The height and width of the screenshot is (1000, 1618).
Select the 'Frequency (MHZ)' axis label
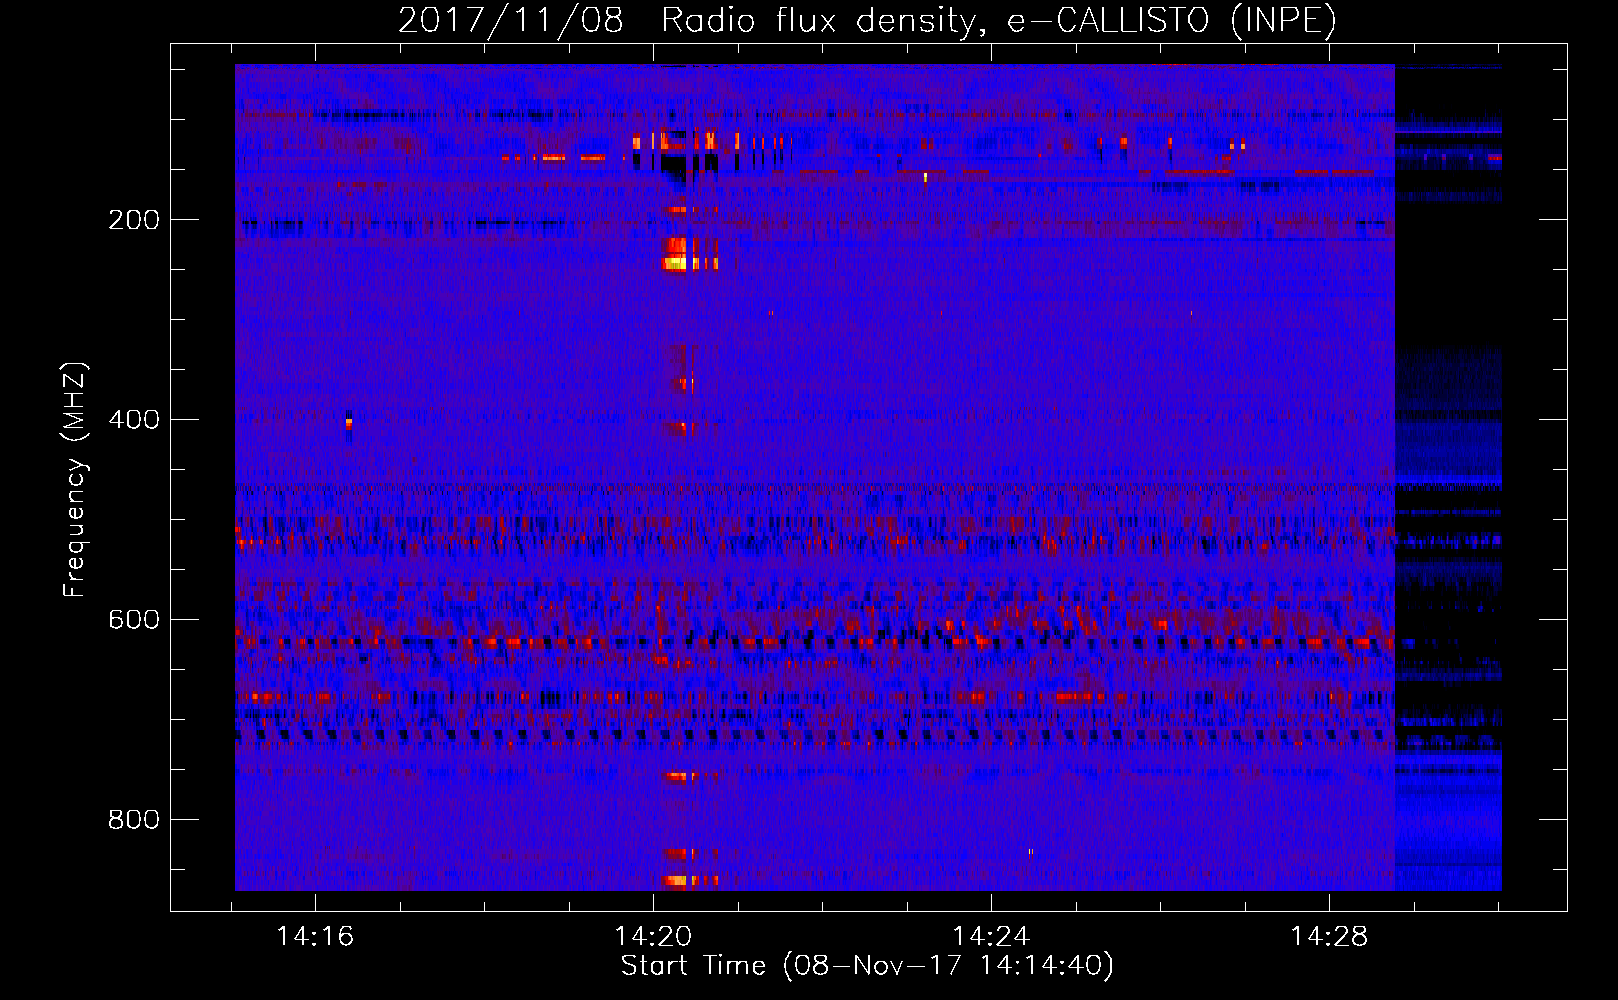pyautogui.click(x=75, y=480)
